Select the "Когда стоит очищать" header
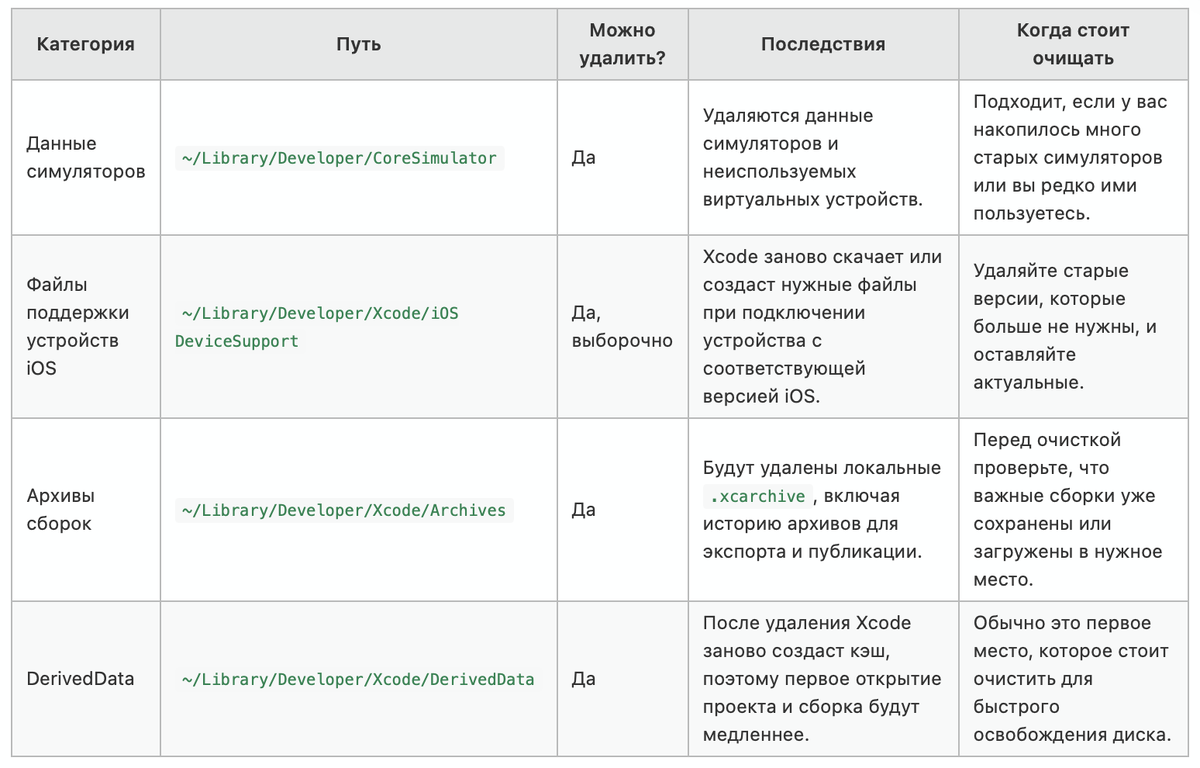This screenshot has height=768, width=1200. [x=1072, y=44]
